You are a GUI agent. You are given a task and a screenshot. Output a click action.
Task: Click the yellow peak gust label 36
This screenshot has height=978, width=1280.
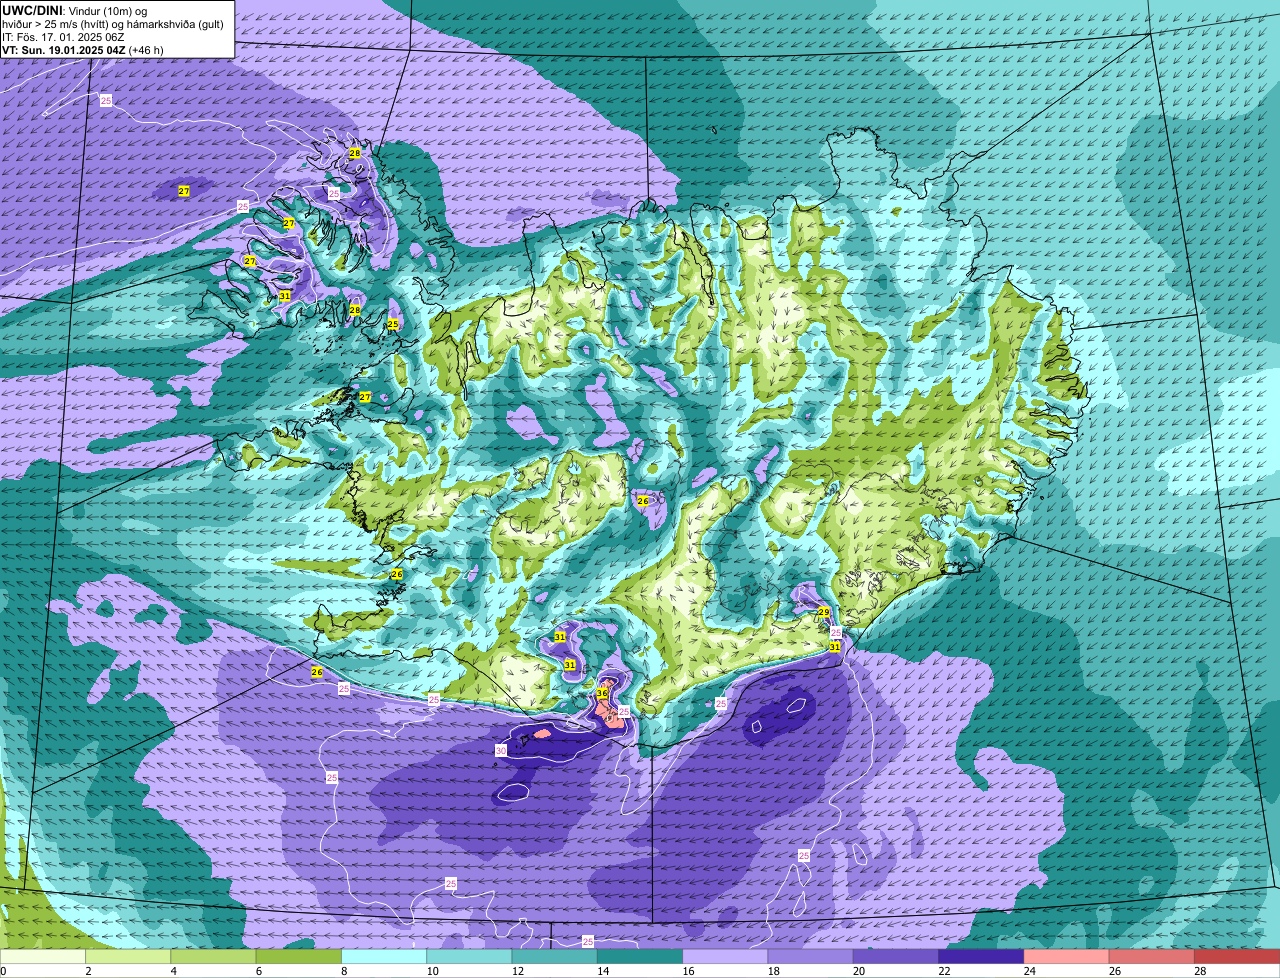602,693
